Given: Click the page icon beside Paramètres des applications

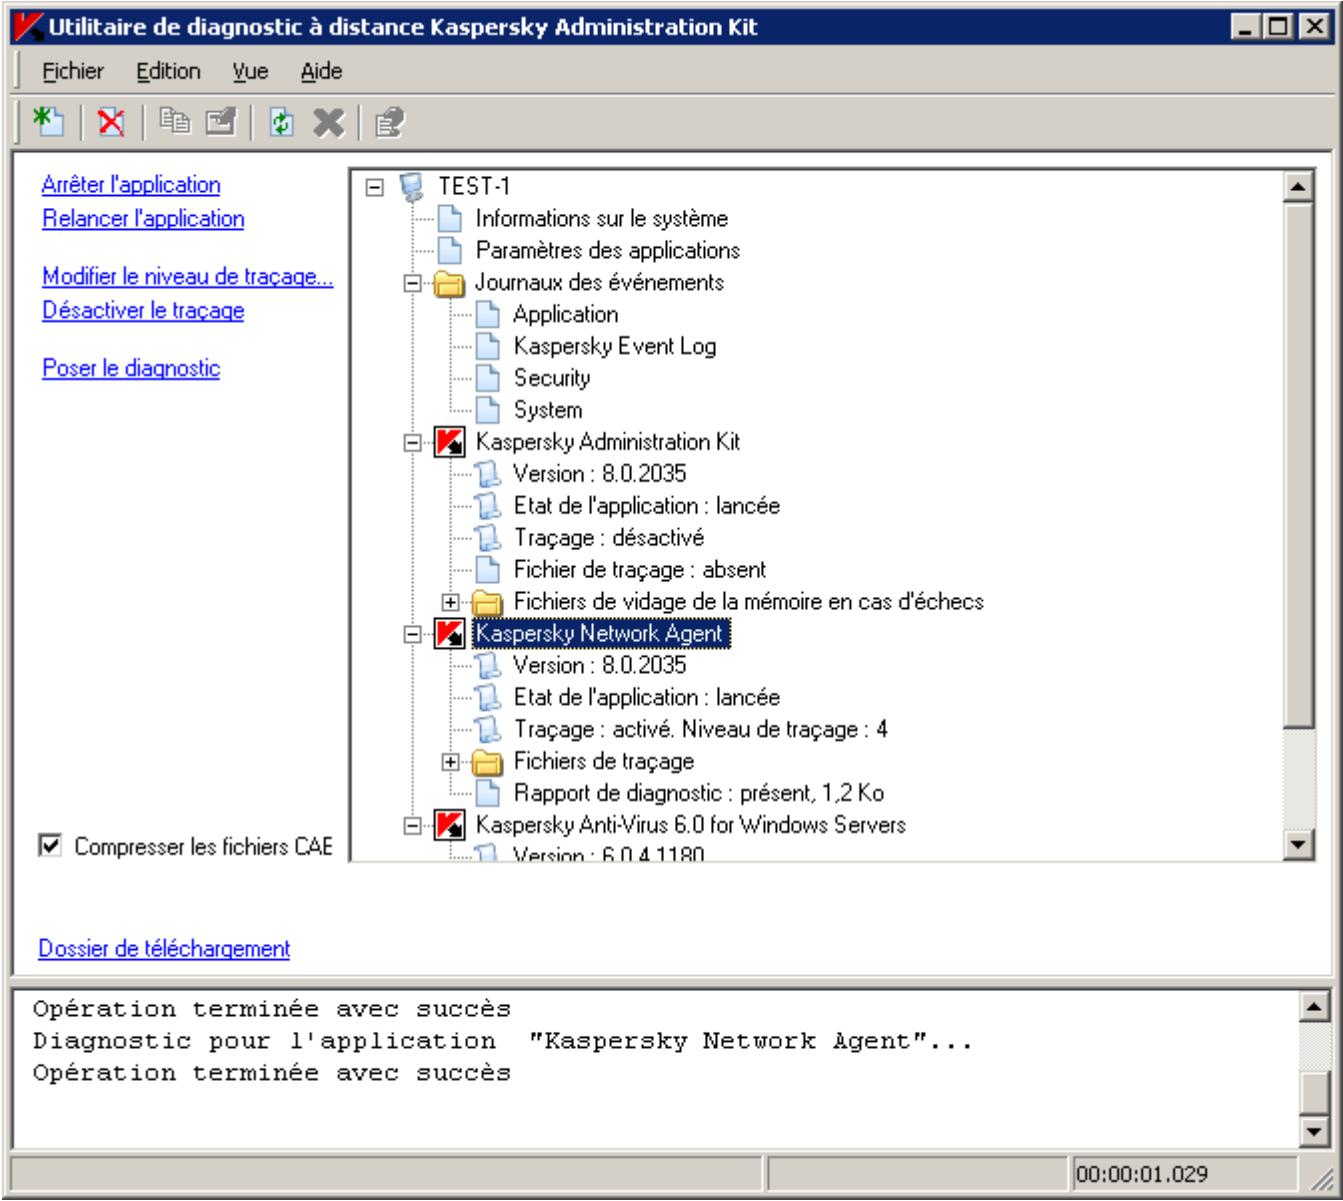Looking at the screenshot, I should 452,250.
